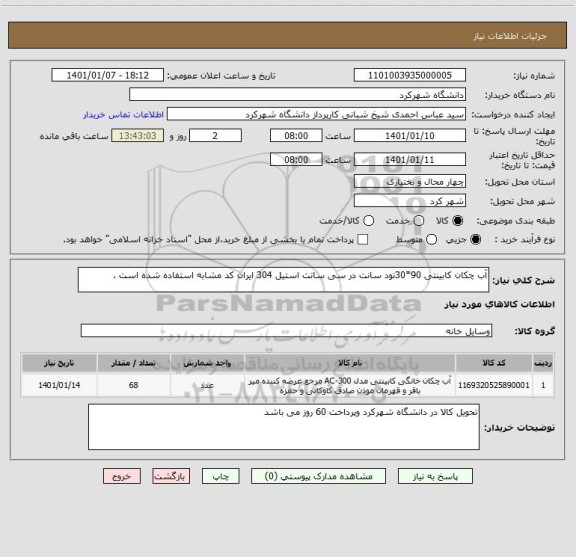Toggle the اسناد خزانه اسلامی payment checkbox
Screen dimensions: 576x557
(363, 240)
